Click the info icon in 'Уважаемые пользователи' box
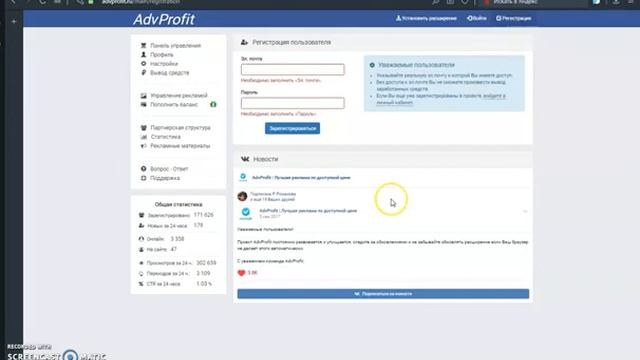 tap(372, 65)
